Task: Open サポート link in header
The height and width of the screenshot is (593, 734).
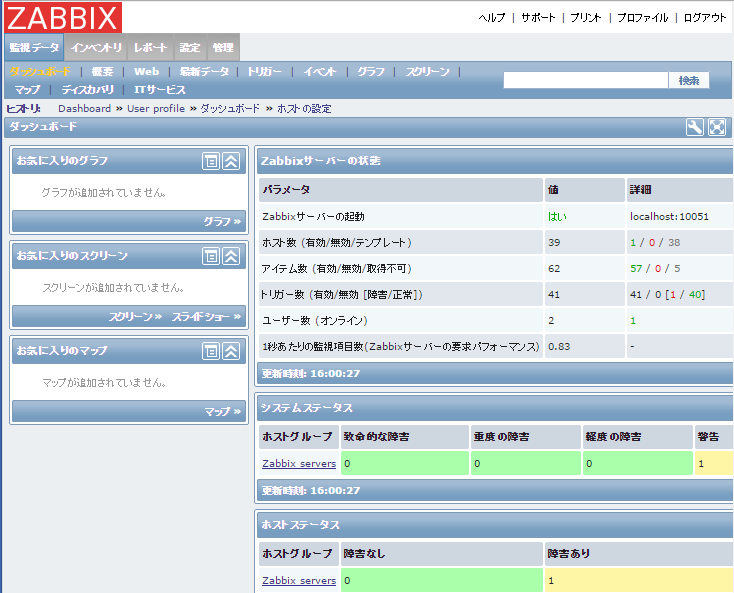Action: click(x=538, y=18)
